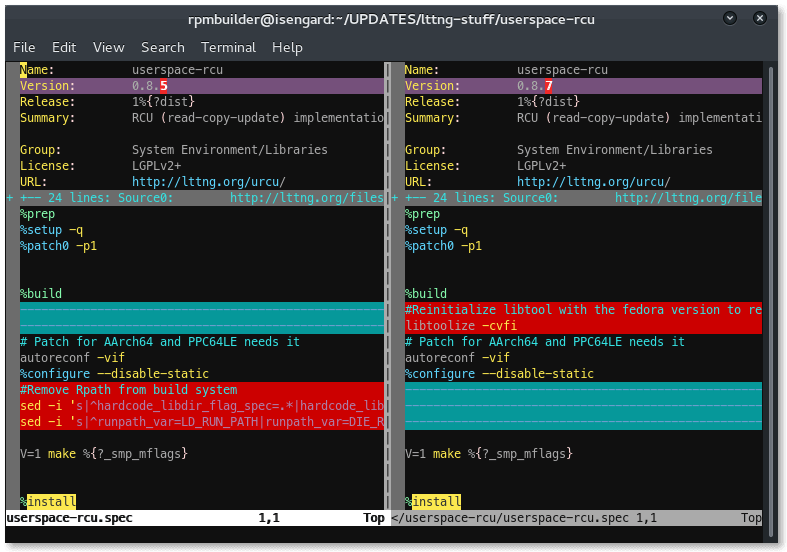Image resolution: width=787 pixels, height=552 pixels.
Task: Open the Help menu
Action: point(287,47)
